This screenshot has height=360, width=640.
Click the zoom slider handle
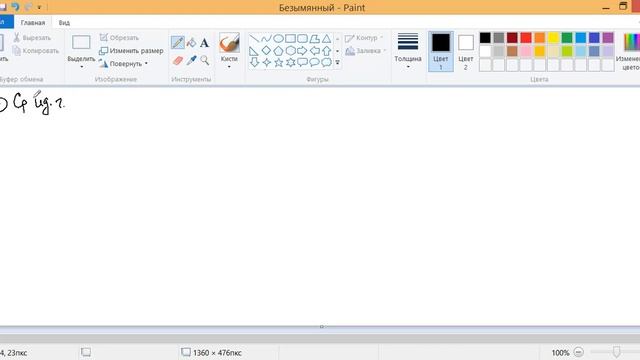tap(617, 352)
